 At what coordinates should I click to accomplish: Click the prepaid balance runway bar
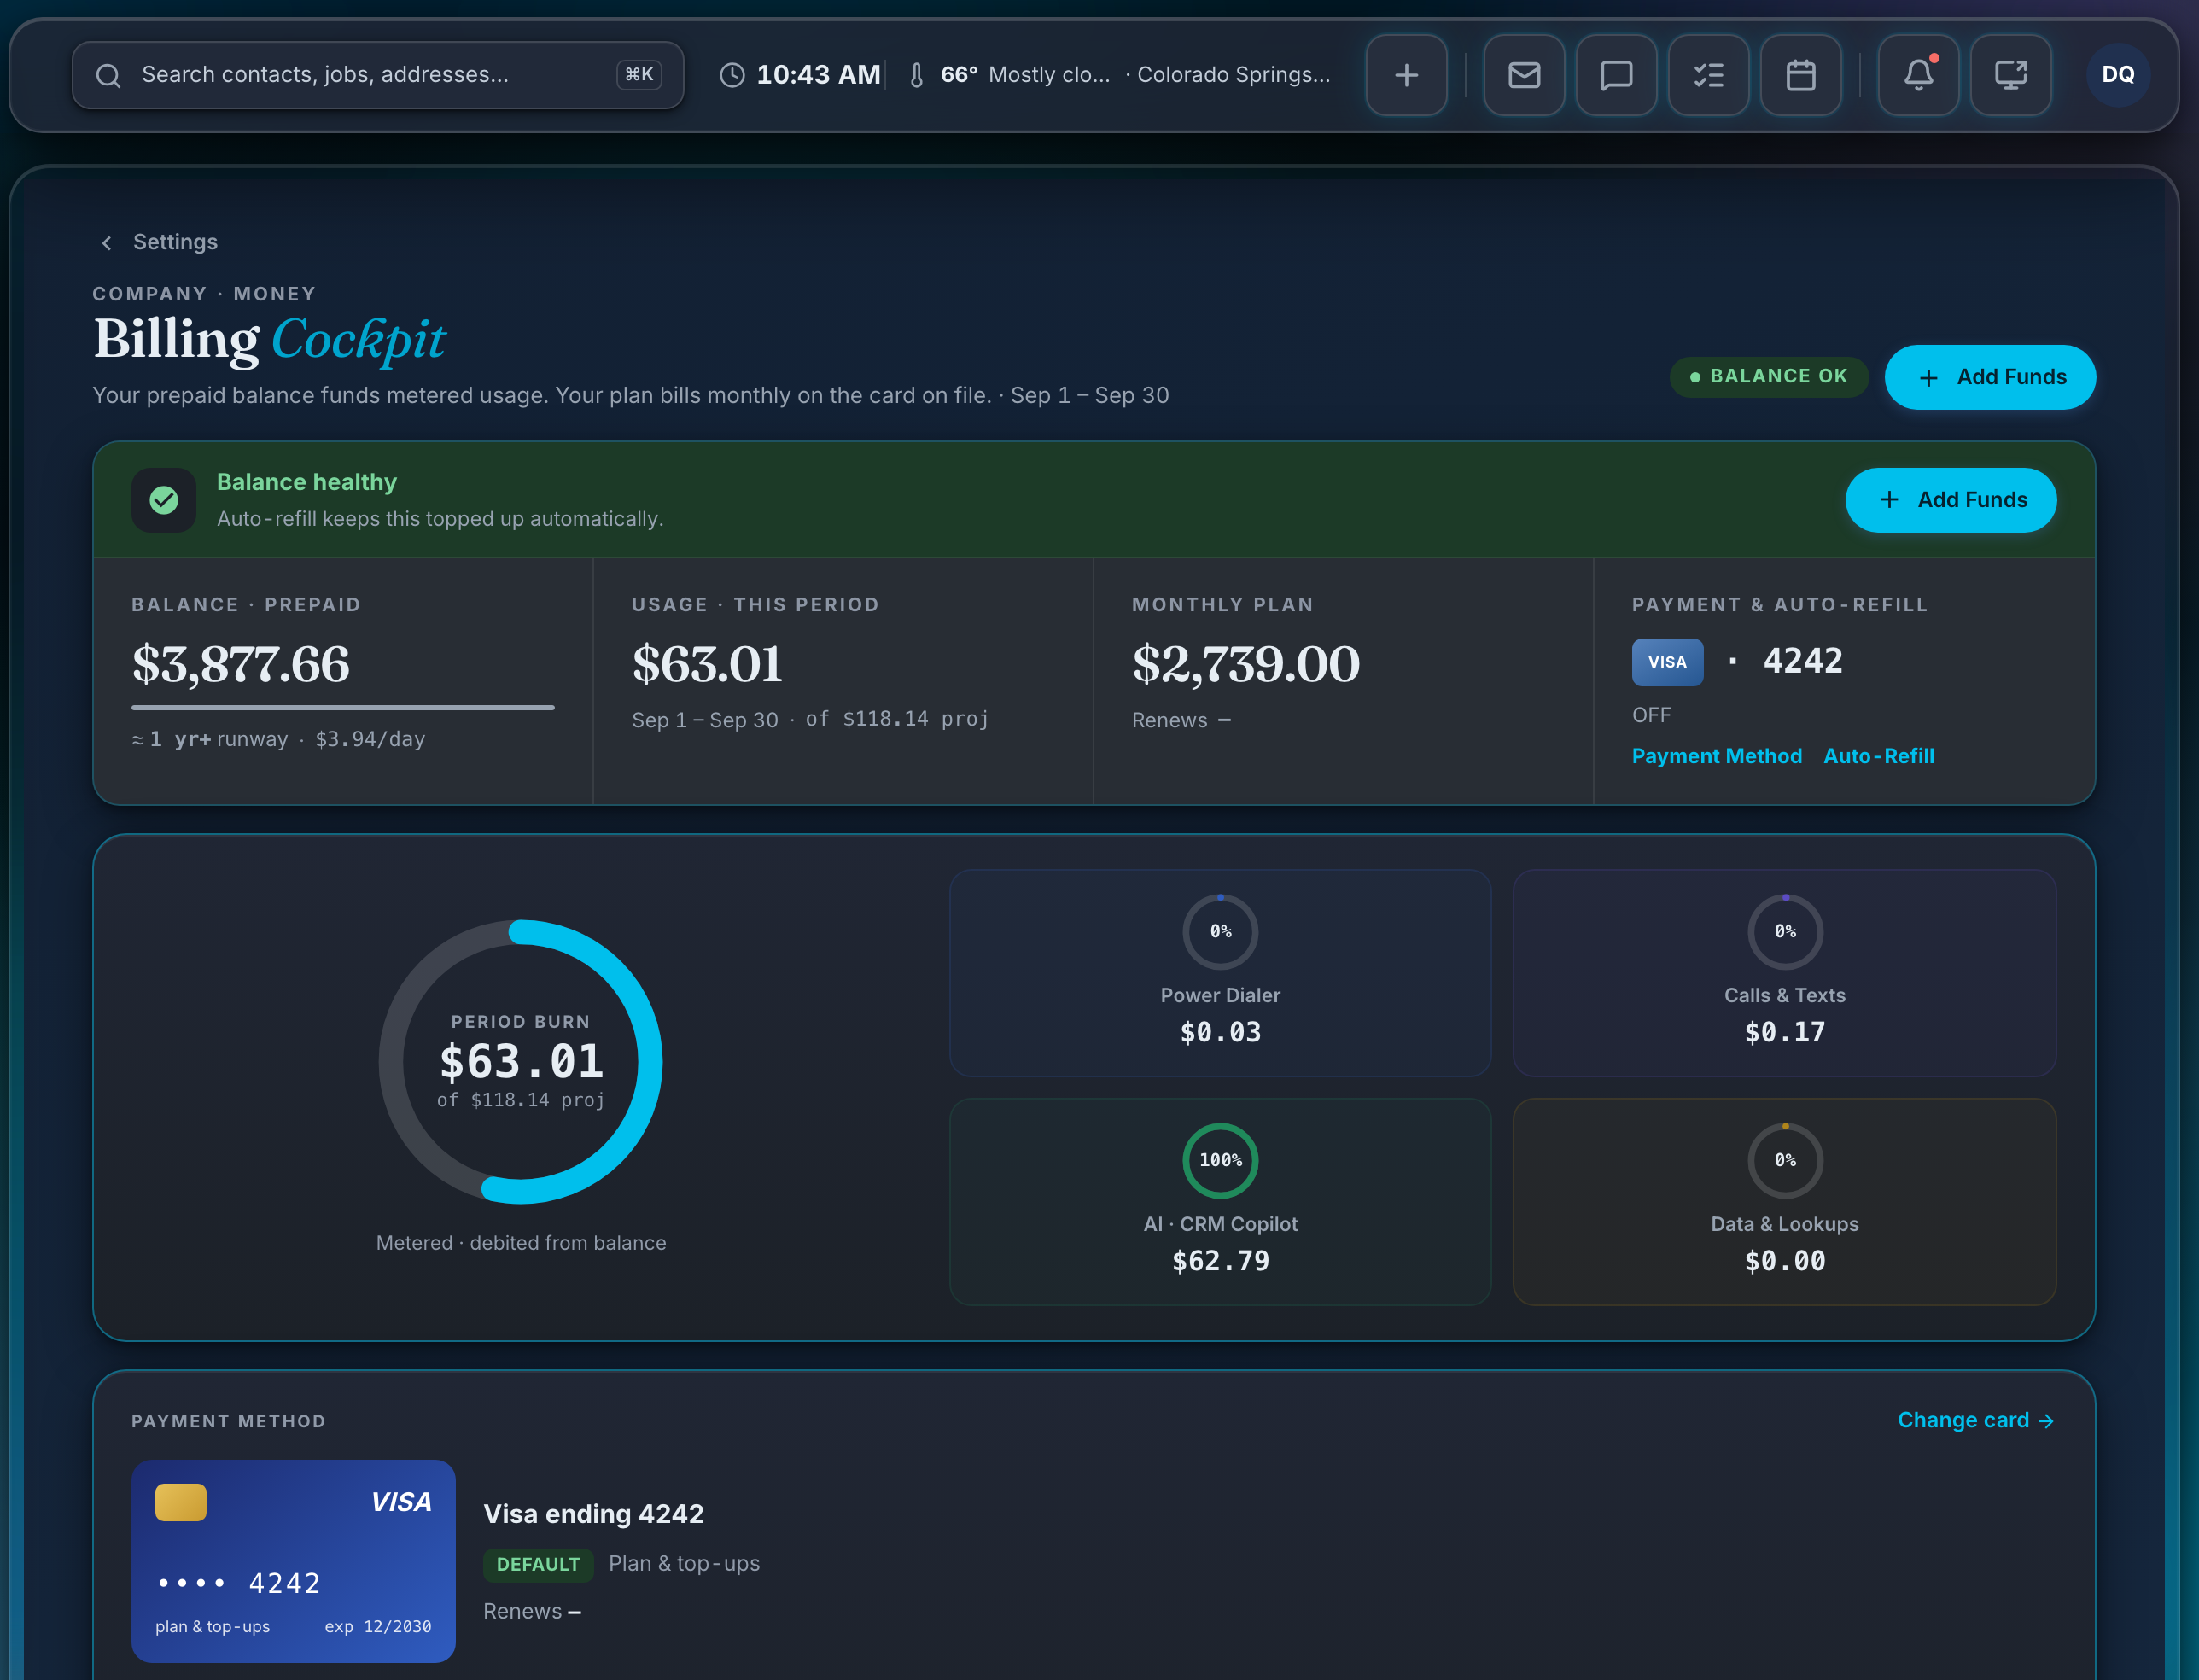(x=343, y=707)
